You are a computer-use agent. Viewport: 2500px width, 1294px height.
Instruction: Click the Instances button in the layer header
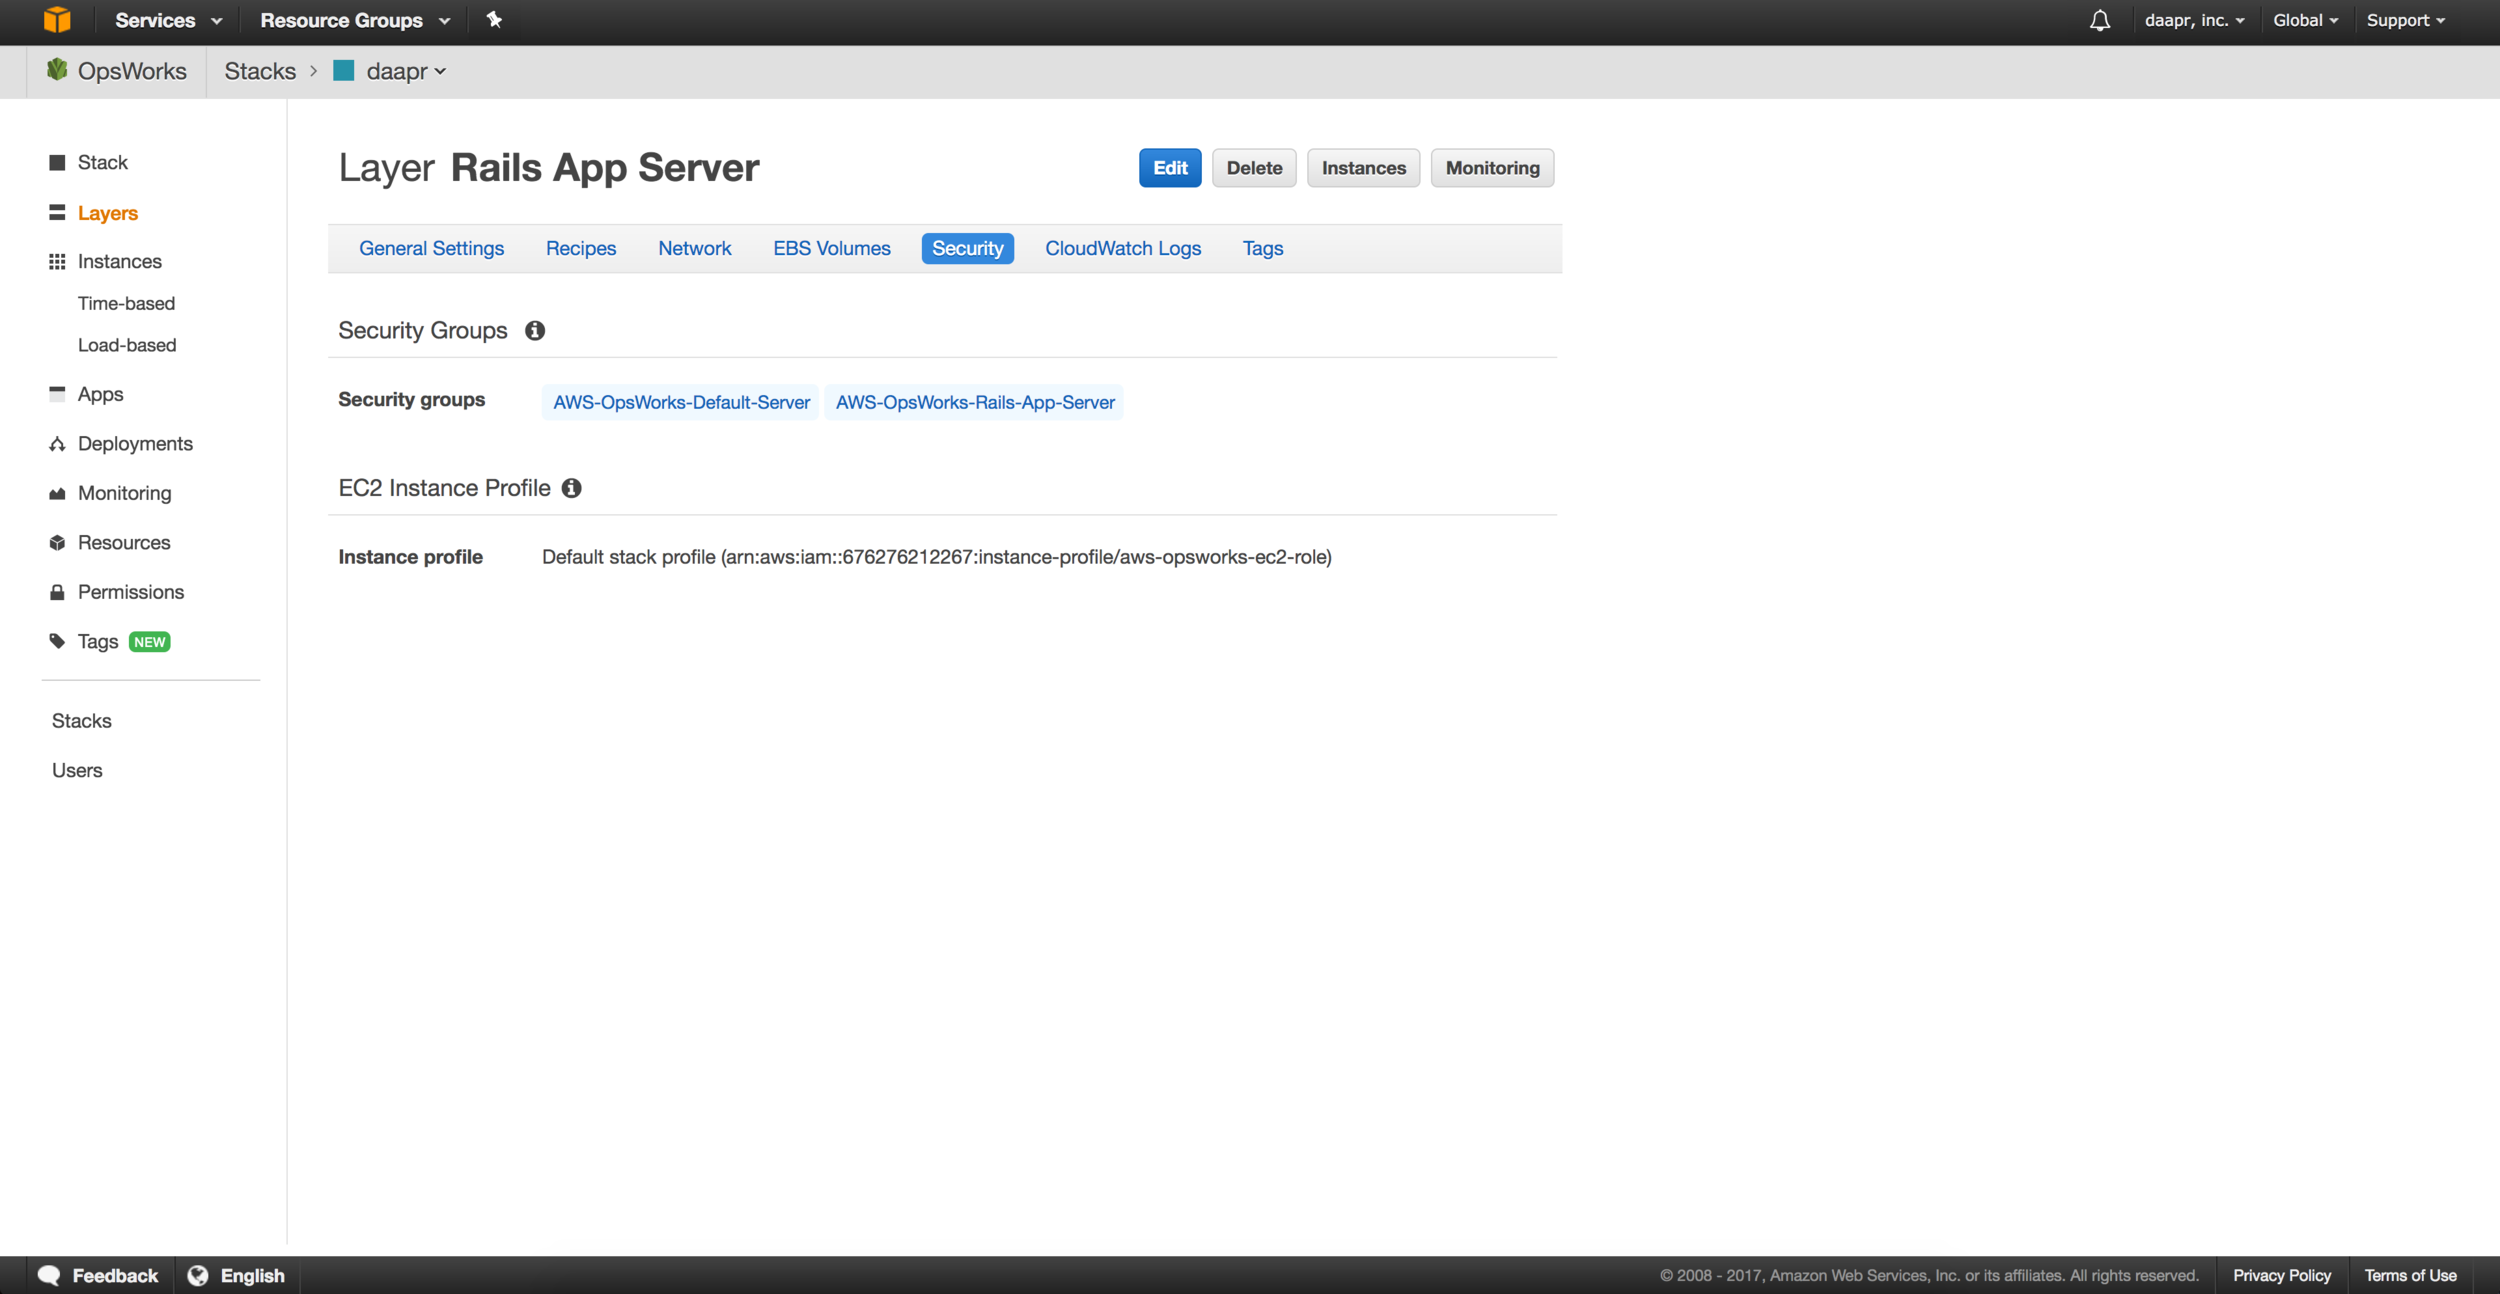[1364, 168]
